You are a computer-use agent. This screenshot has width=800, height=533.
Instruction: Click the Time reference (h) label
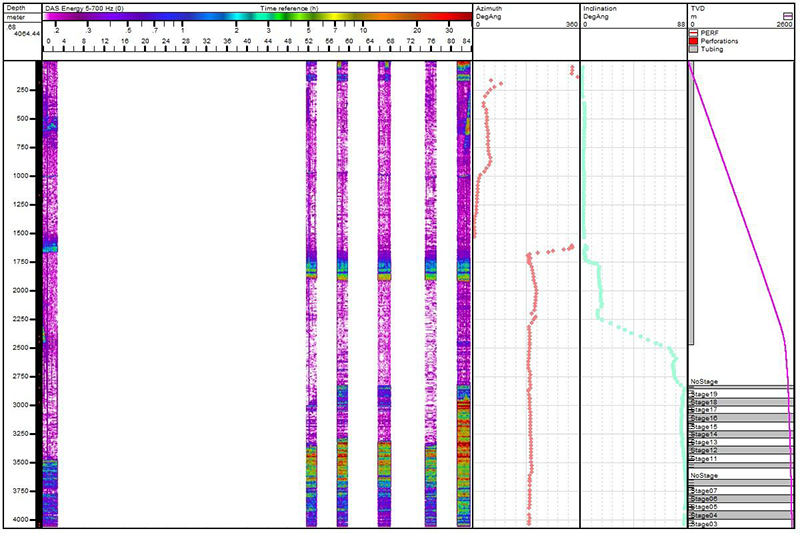pos(289,9)
